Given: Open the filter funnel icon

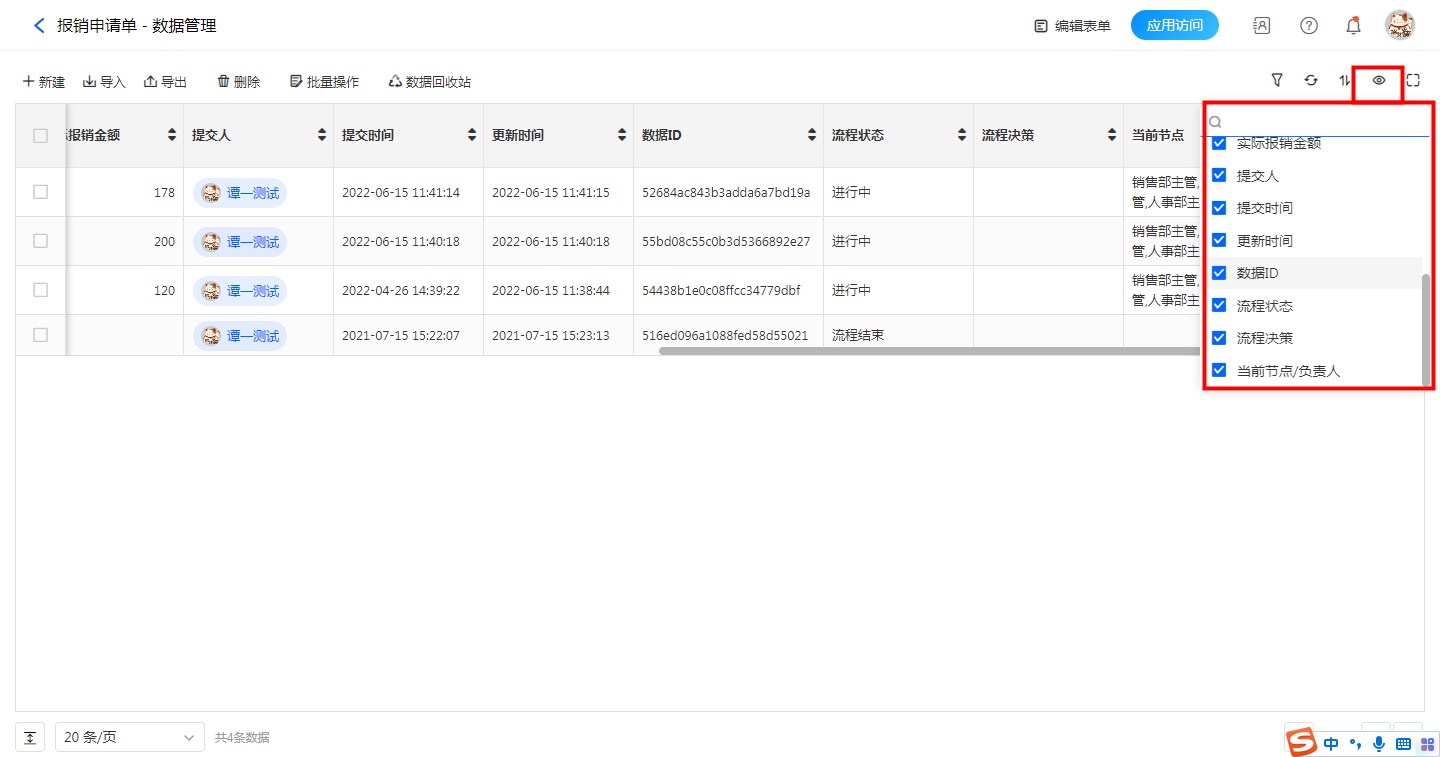Looking at the screenshot, I should click(1277, 81).
